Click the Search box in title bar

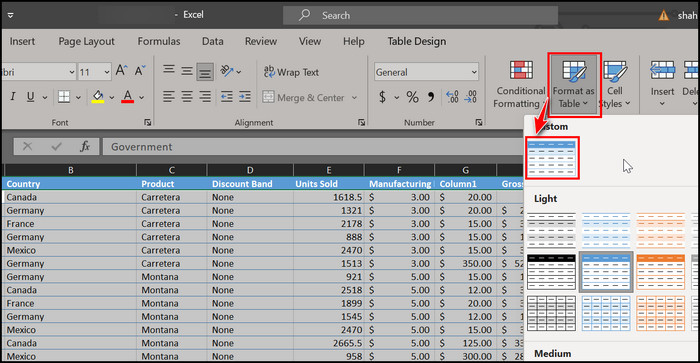pyautogui.click(x=420, y=15)
